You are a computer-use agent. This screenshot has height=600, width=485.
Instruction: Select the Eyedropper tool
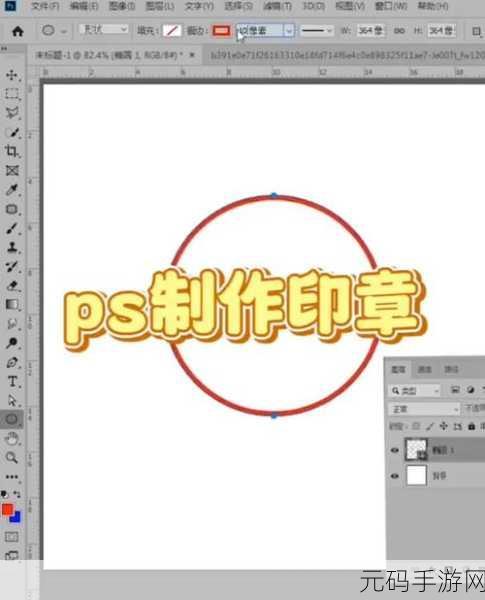(x=11, y=190)
